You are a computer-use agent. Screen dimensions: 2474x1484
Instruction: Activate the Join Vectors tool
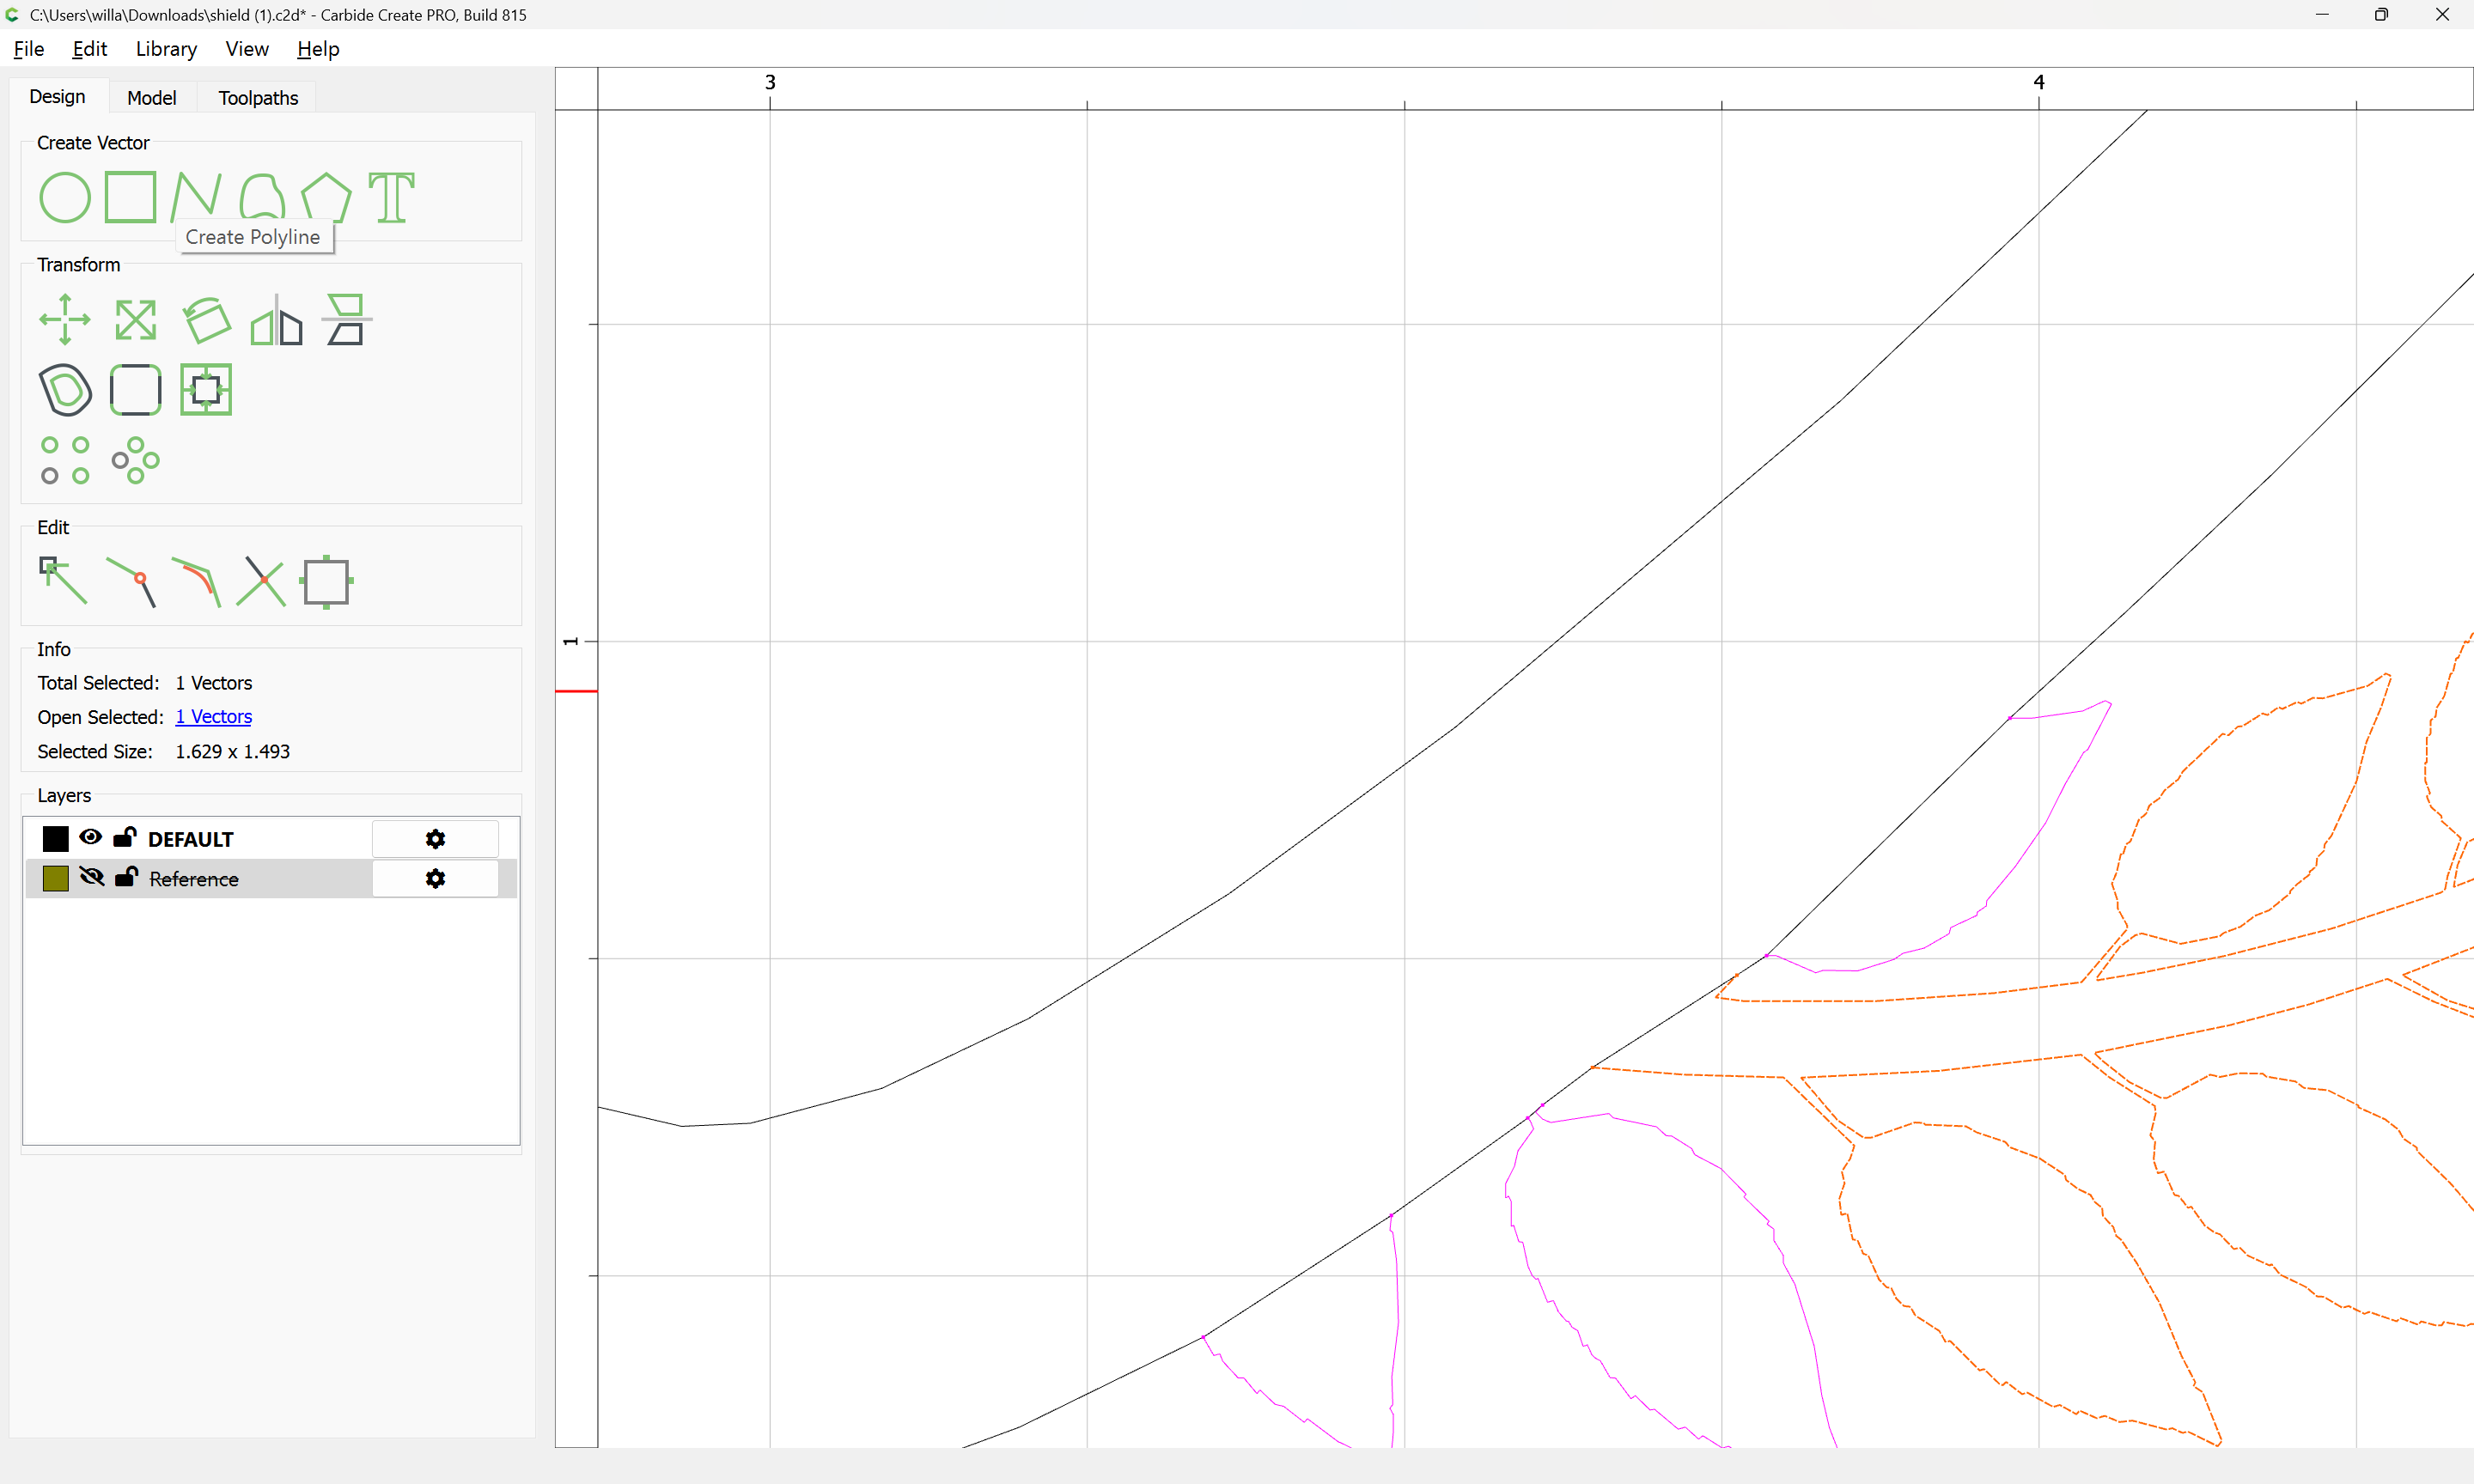(131, 581)
